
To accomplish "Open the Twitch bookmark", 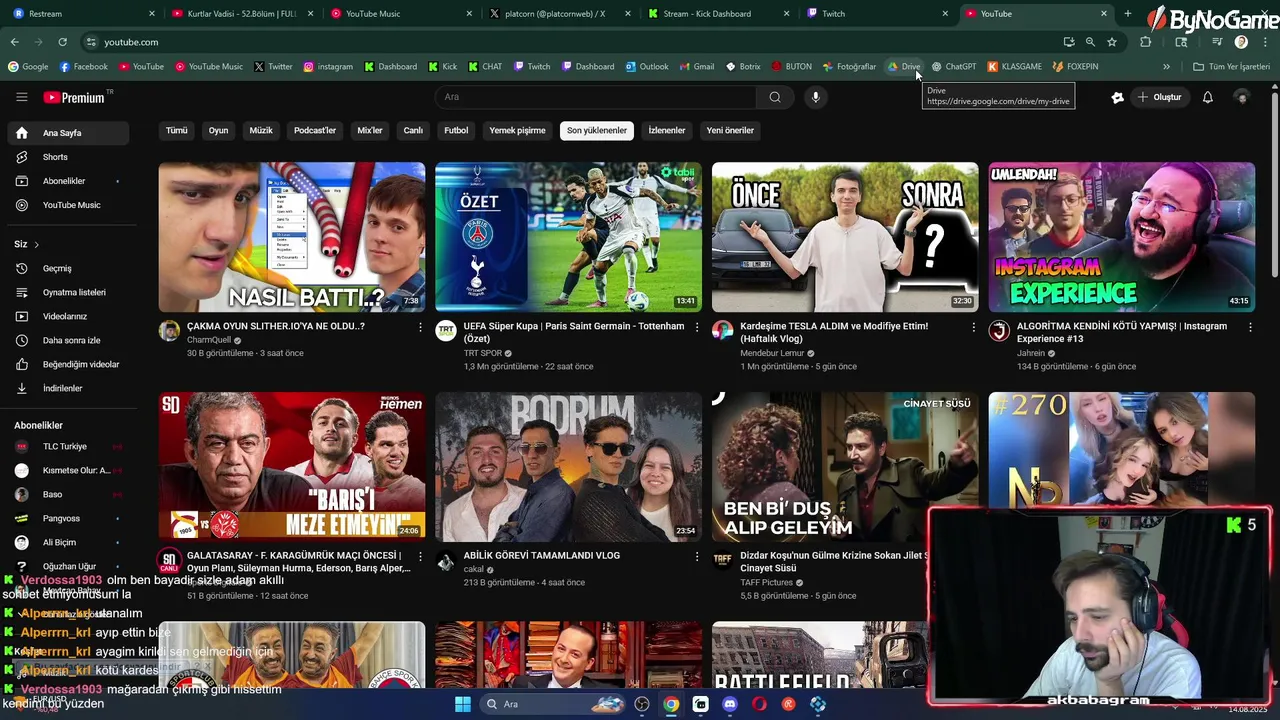I will tap(532, 66).
